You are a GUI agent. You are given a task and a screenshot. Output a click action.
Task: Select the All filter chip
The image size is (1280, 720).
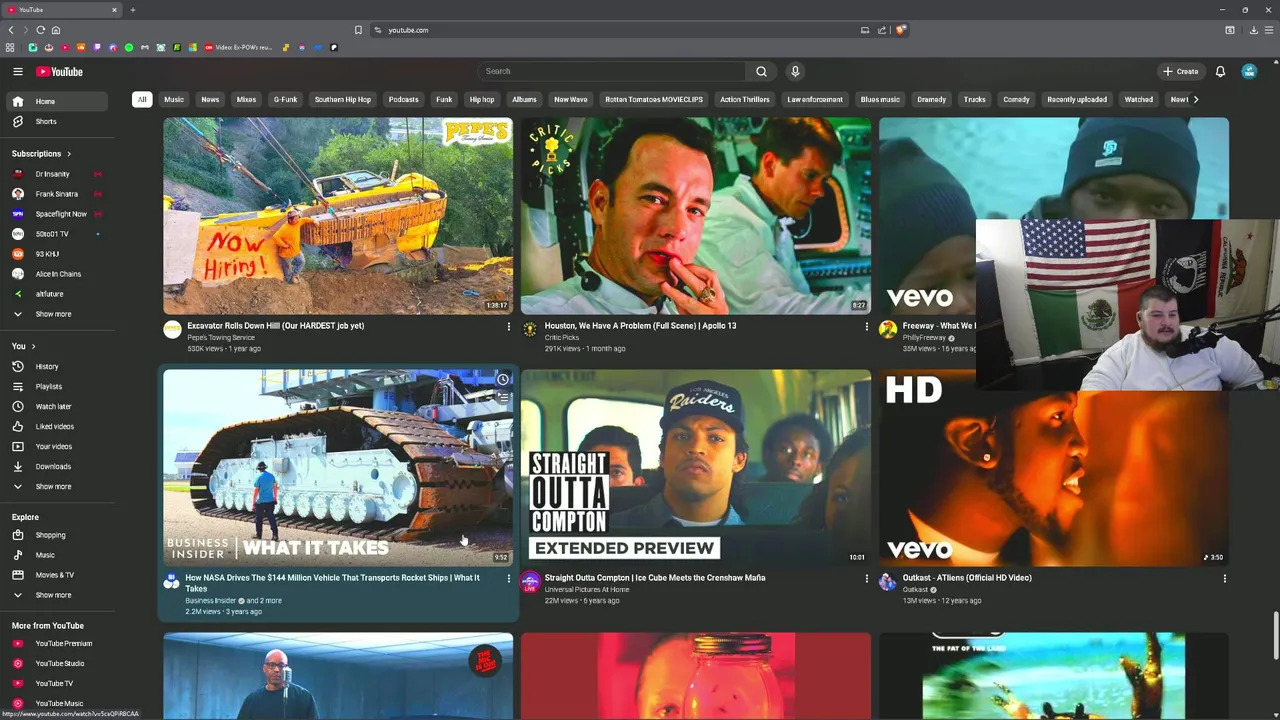pos(142,99)
